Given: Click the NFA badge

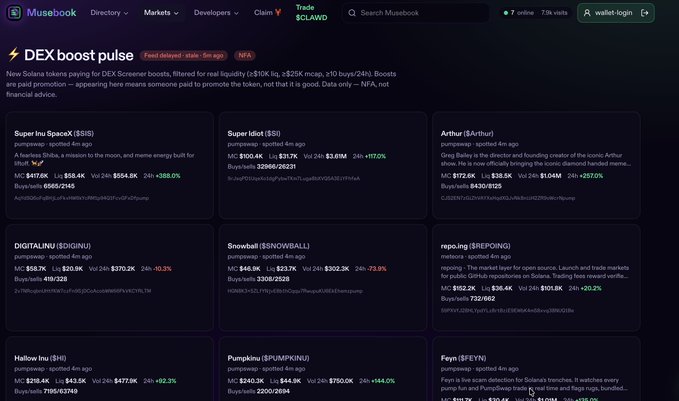Looking at the screenshot, I should 245,55.
